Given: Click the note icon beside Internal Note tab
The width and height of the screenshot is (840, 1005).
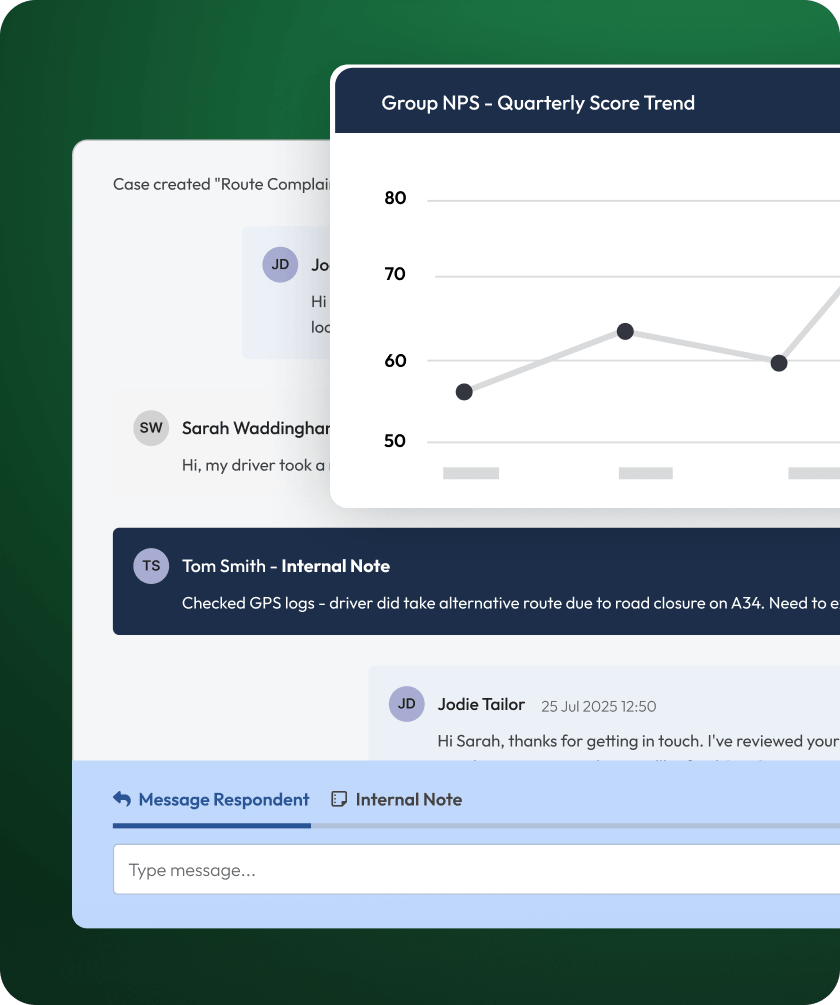Looking at the screenshot, I should click(x=339, y=799).
